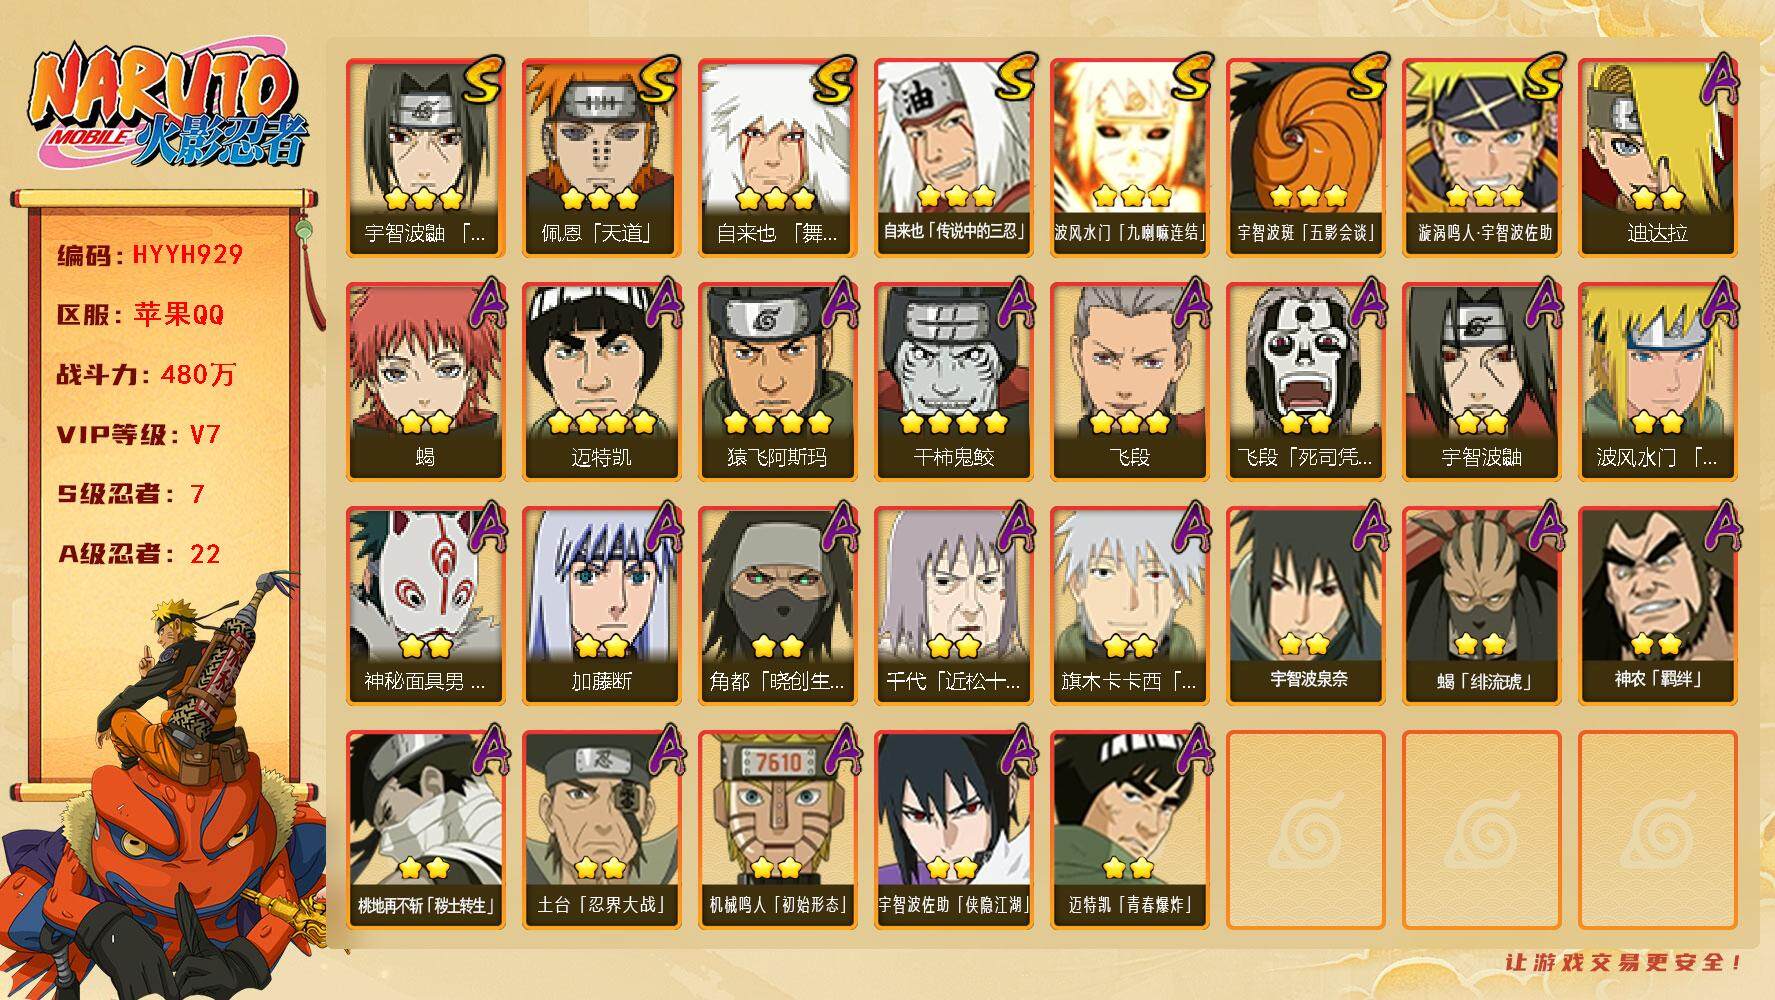Open the 飞段 three-star card
The image size is (1775, 1000).
tap(1129, 382)
